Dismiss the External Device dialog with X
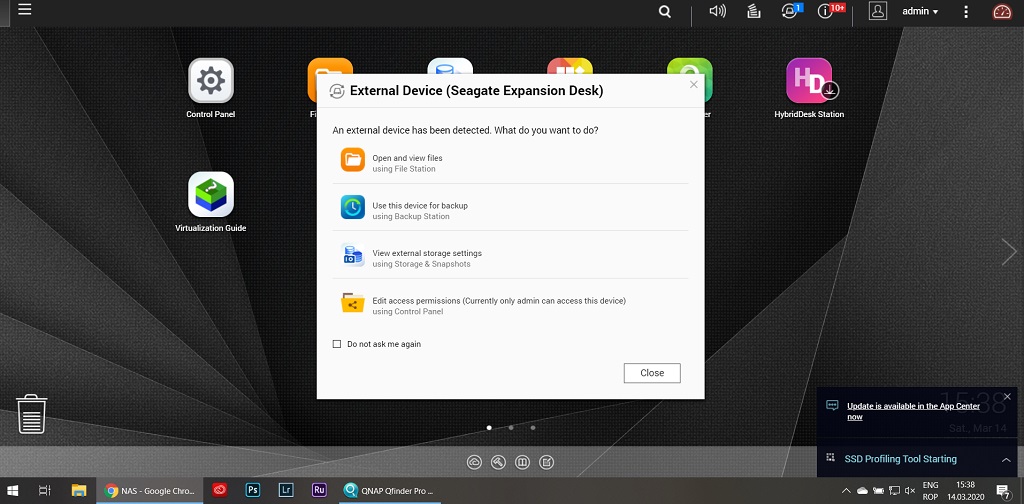 coord(694,84)
